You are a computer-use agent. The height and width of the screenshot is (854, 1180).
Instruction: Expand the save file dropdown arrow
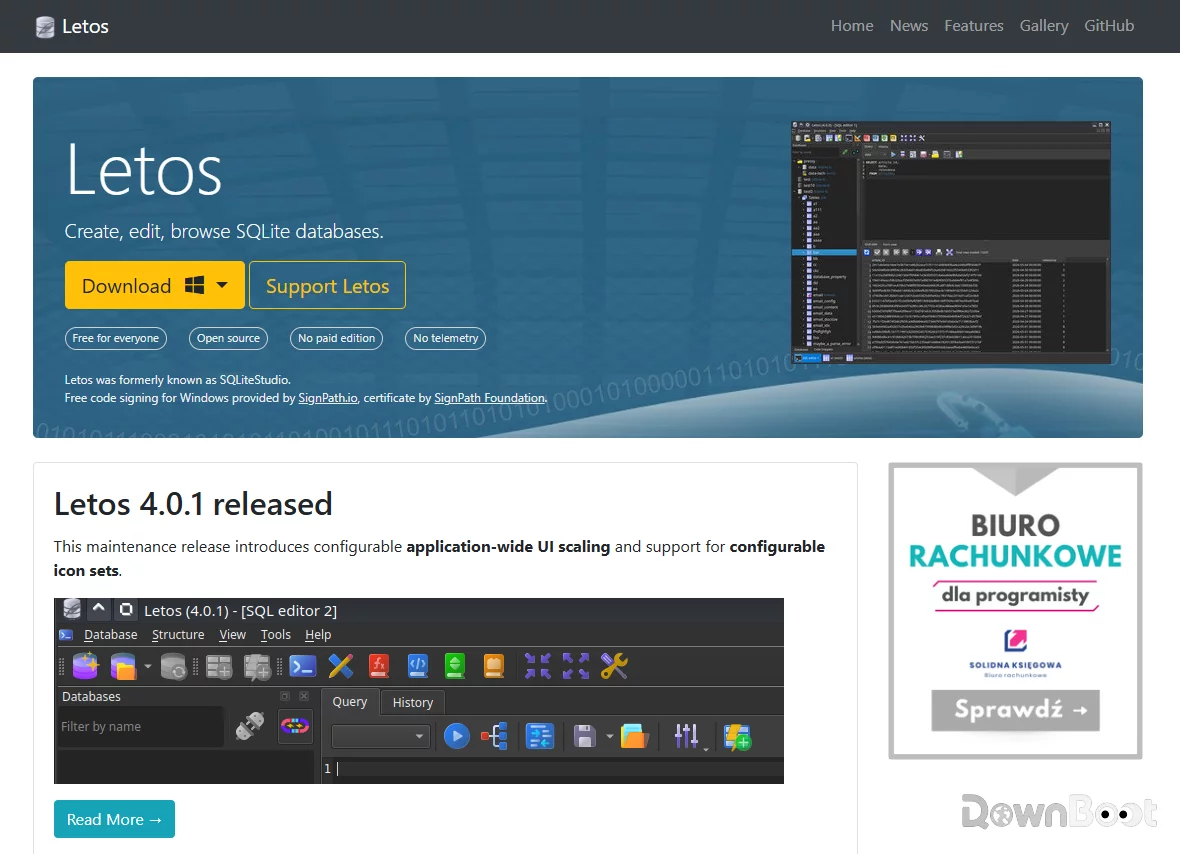coord(610,736)
